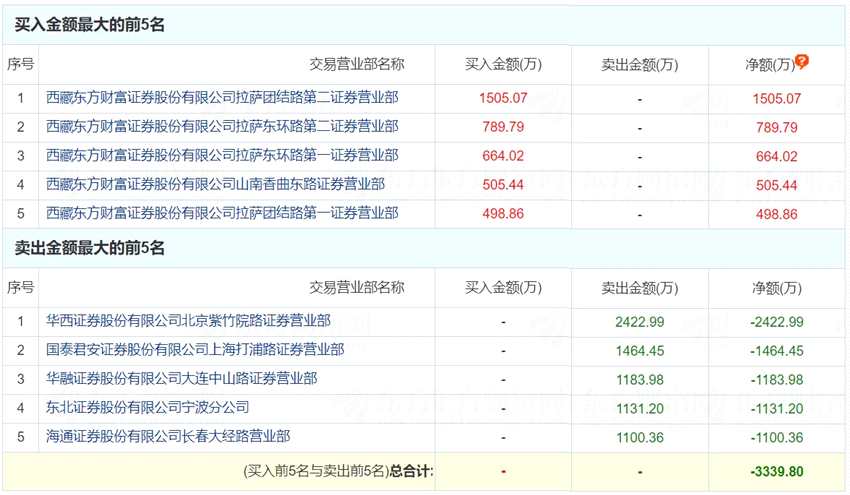The image size is (850, 495).
Task: Click 交易营业部名称 header in sell table
Action: (x=357, y=287)
